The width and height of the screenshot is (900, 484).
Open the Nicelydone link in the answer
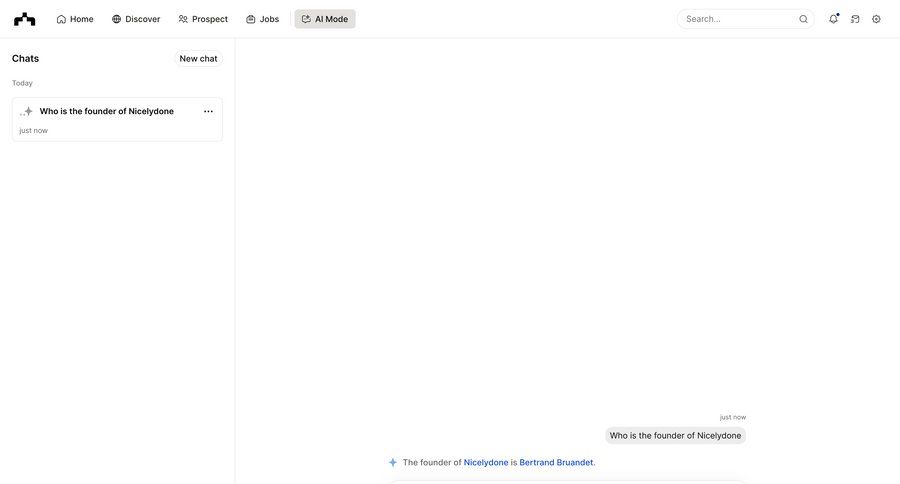486,462
